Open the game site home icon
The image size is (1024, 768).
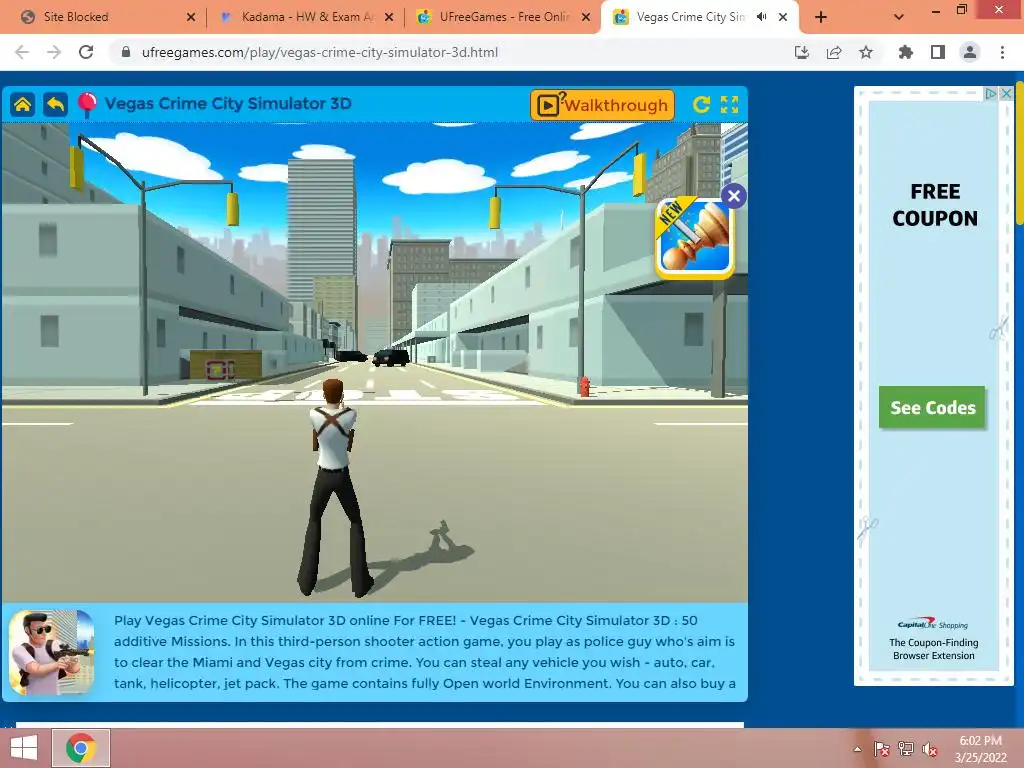tap(23, 104)
